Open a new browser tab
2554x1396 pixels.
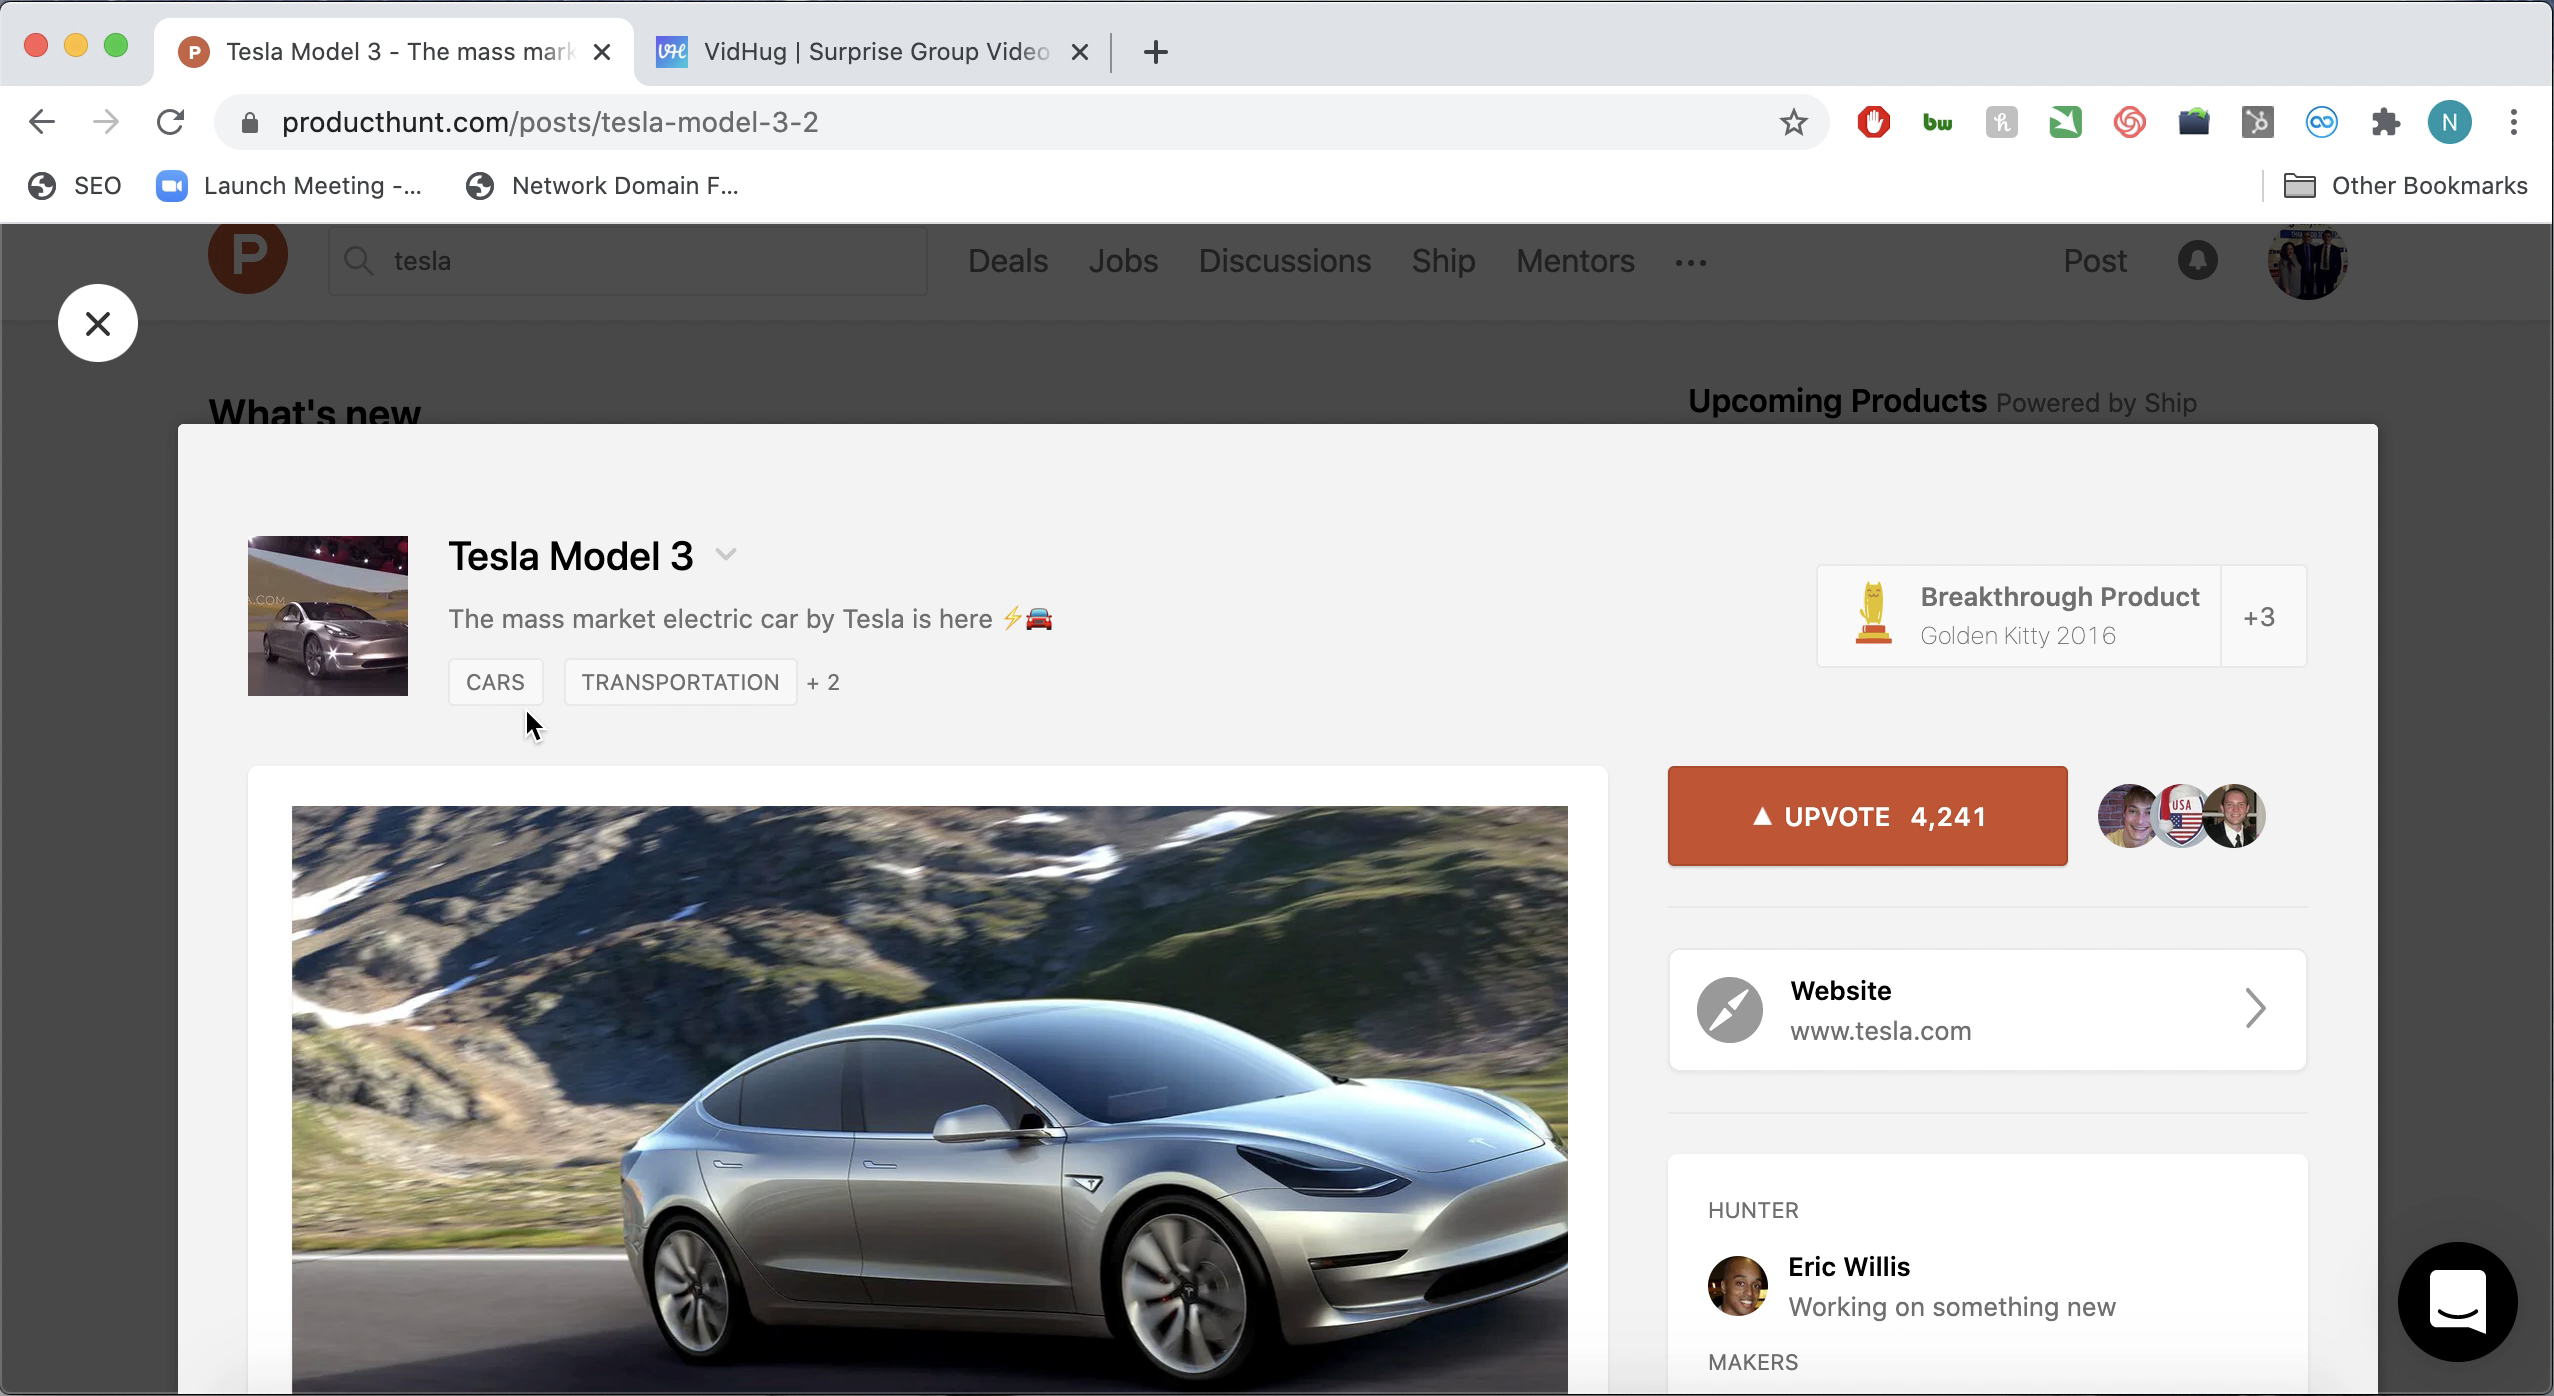[x=1155, y=52]
